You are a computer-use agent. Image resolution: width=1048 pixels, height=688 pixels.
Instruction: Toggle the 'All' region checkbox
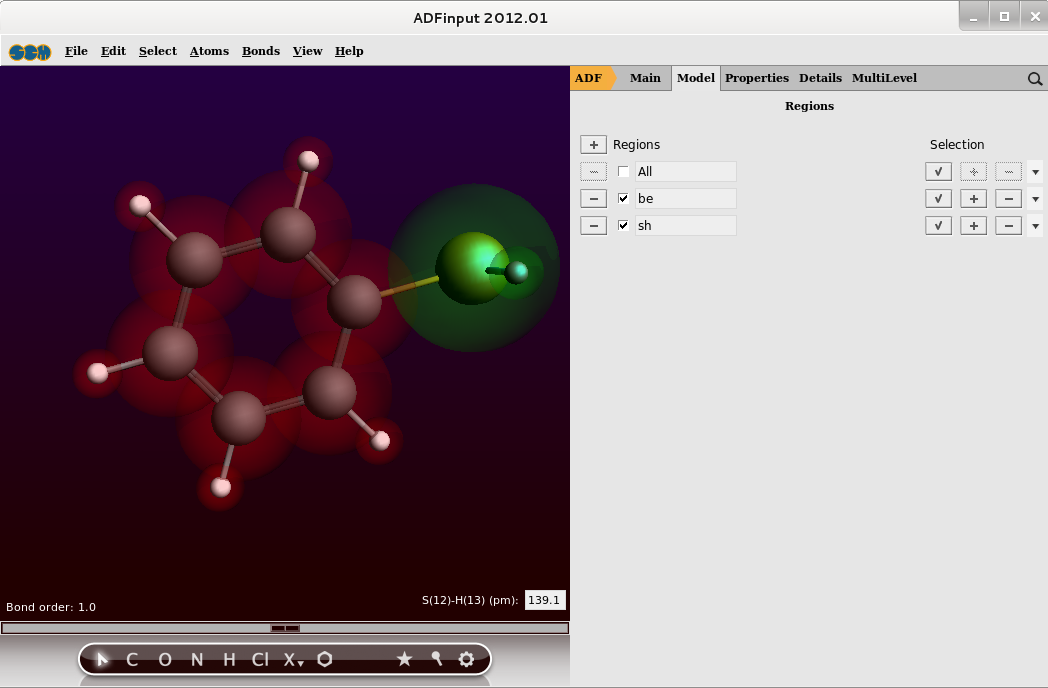coord(624,172)
